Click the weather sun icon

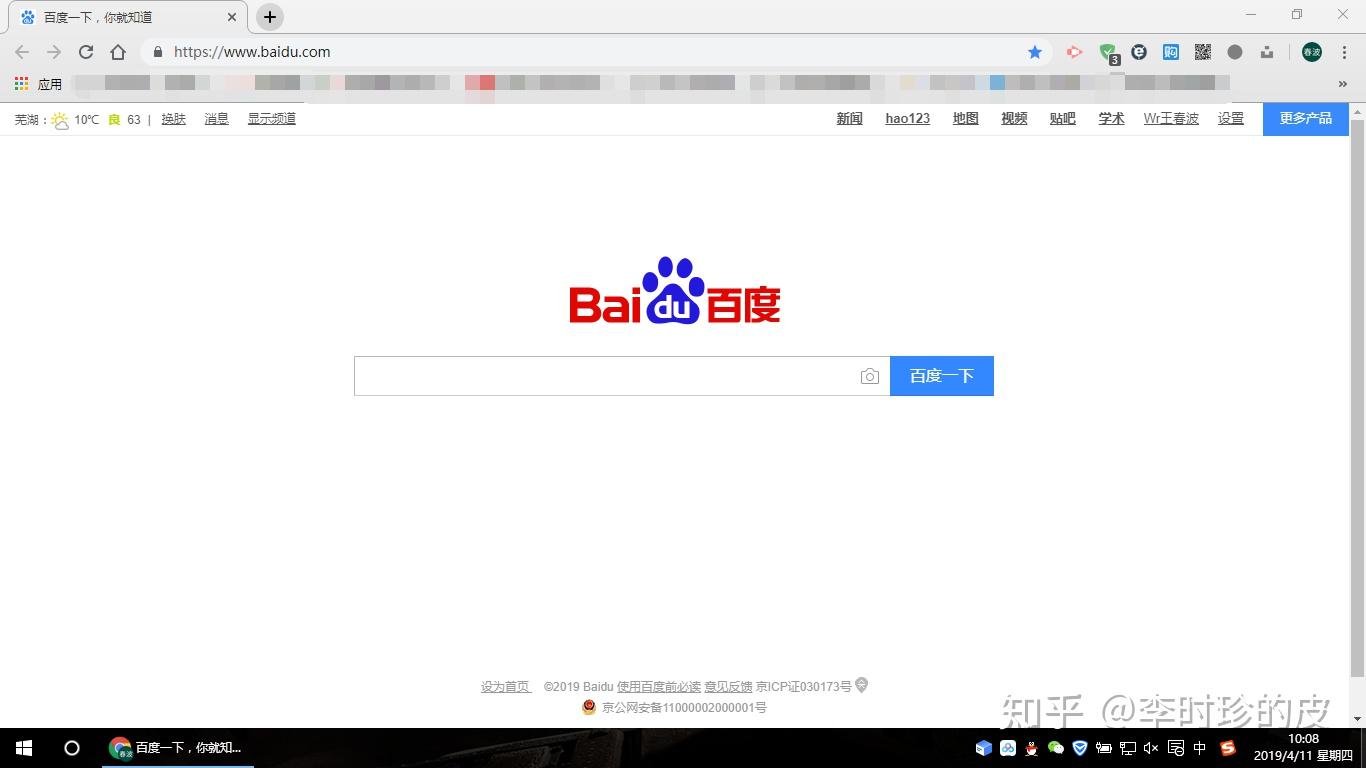60,119
